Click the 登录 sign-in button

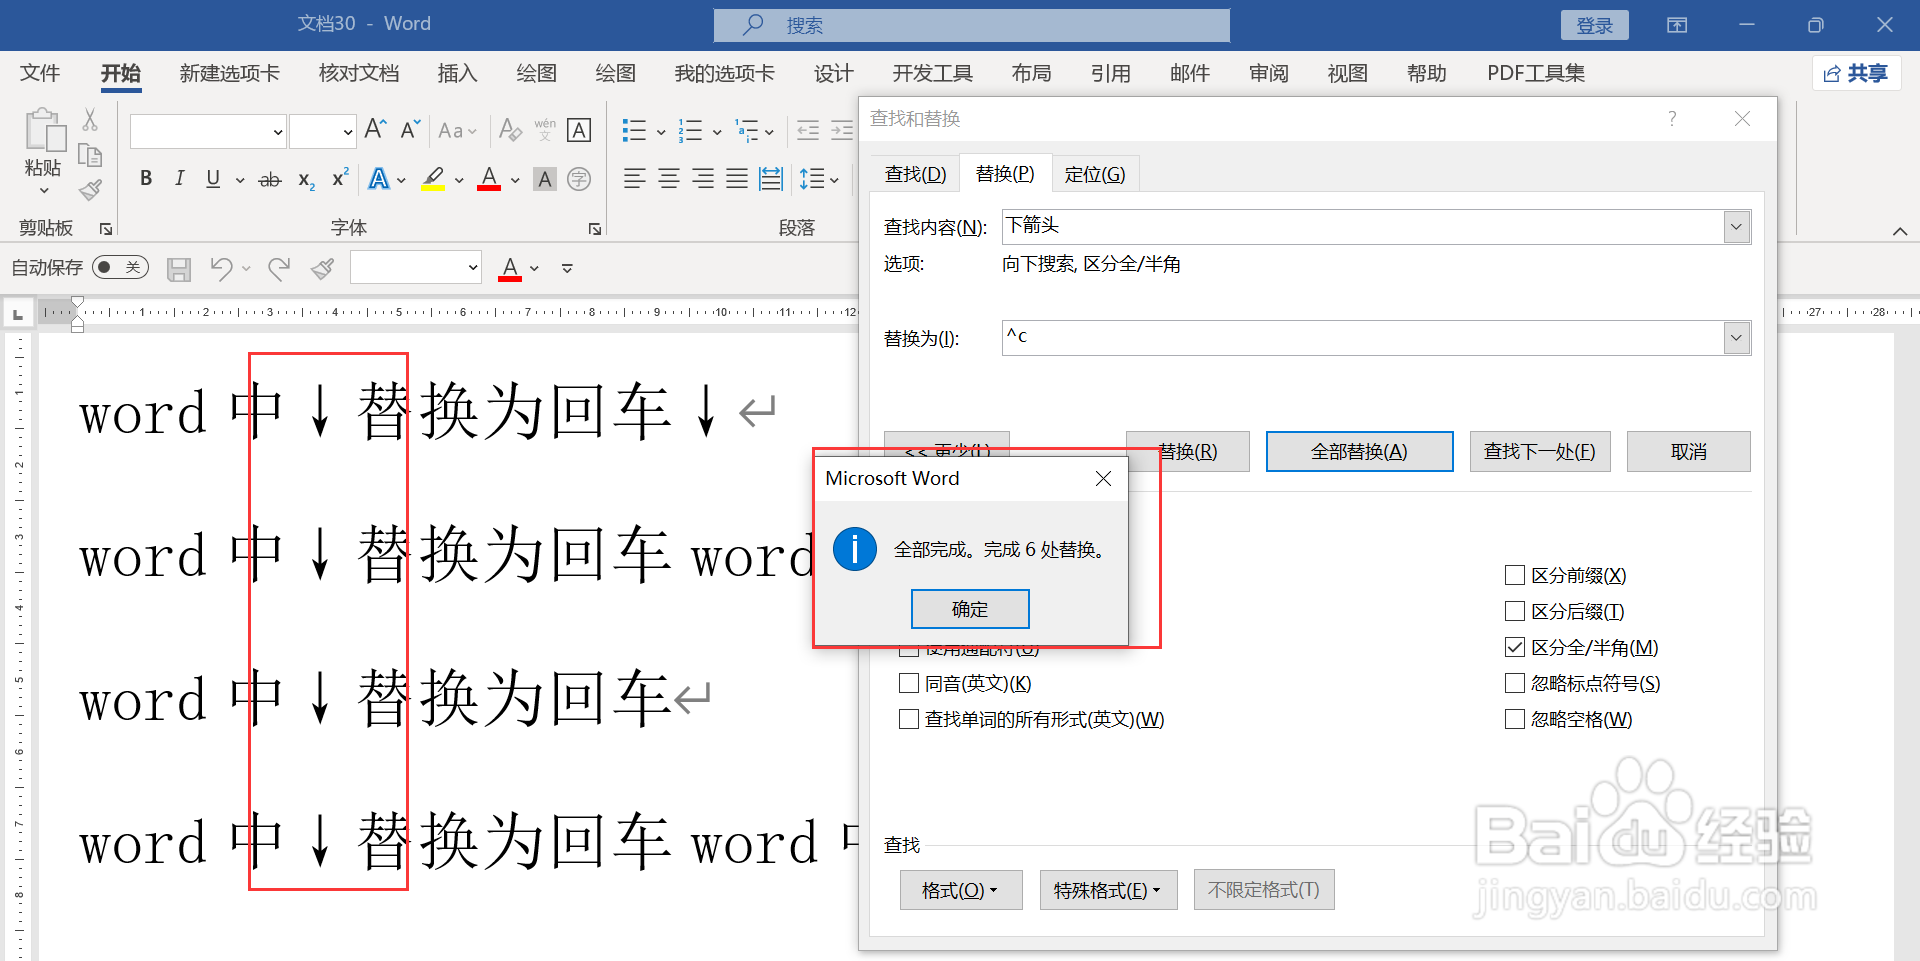(1595, 25)
